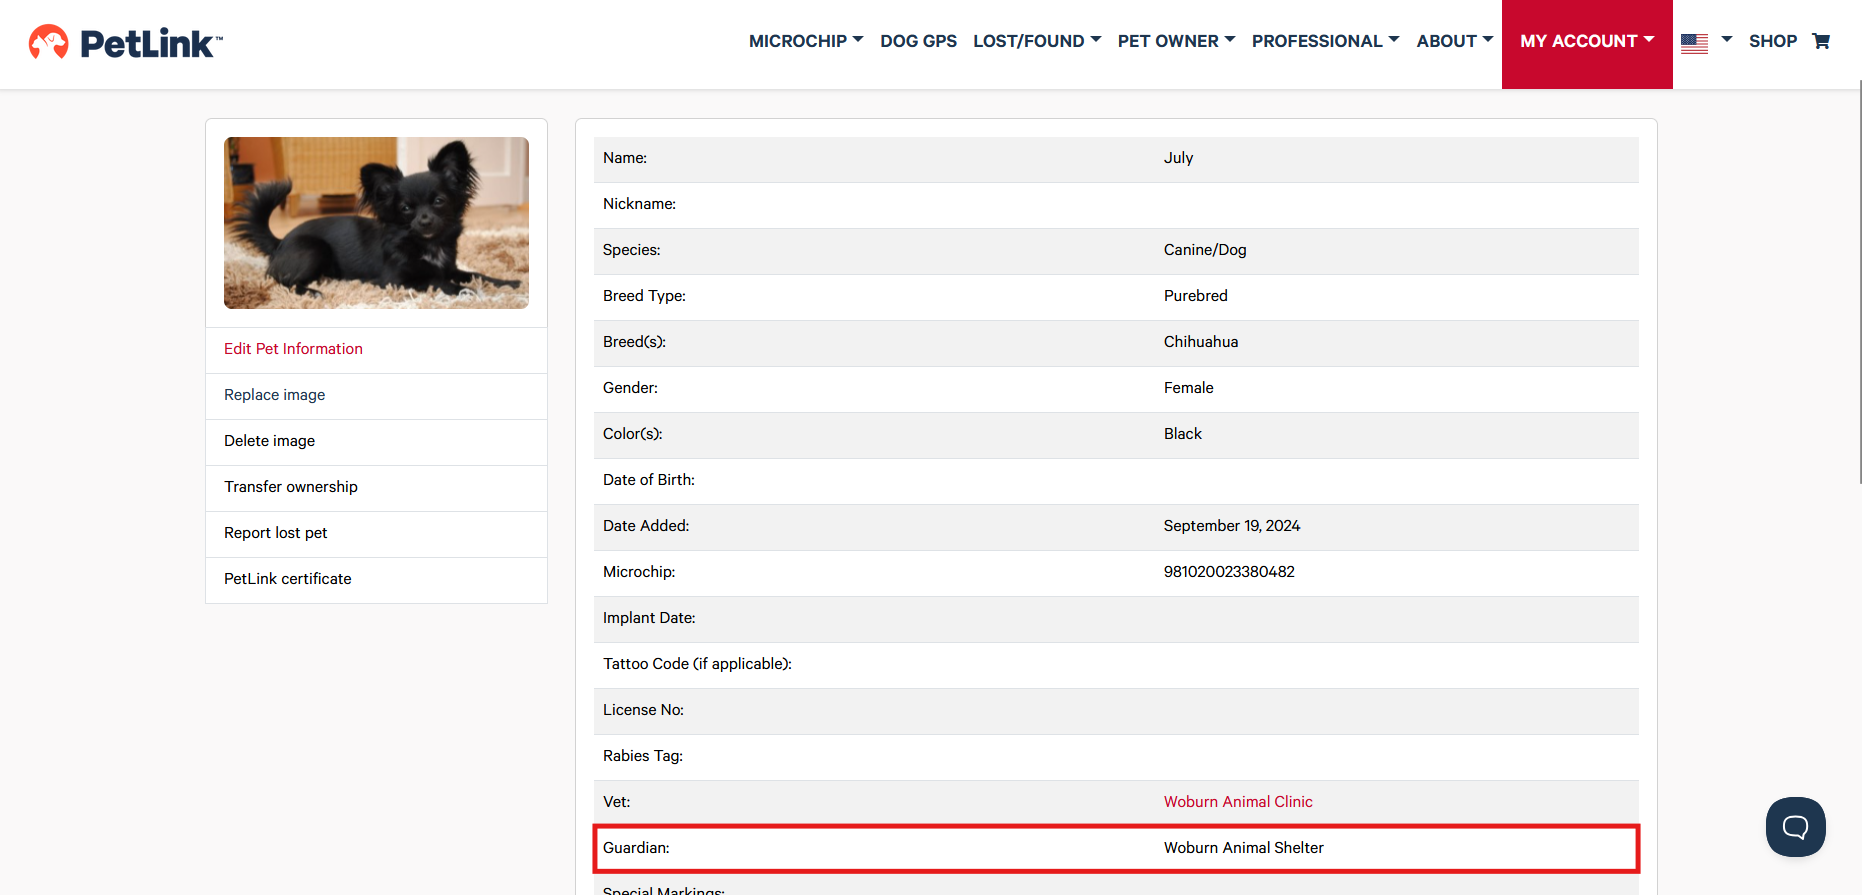Click the black Chihuahua pet photo
Screen dimensions: 1862x895
(x=376, y=223)
